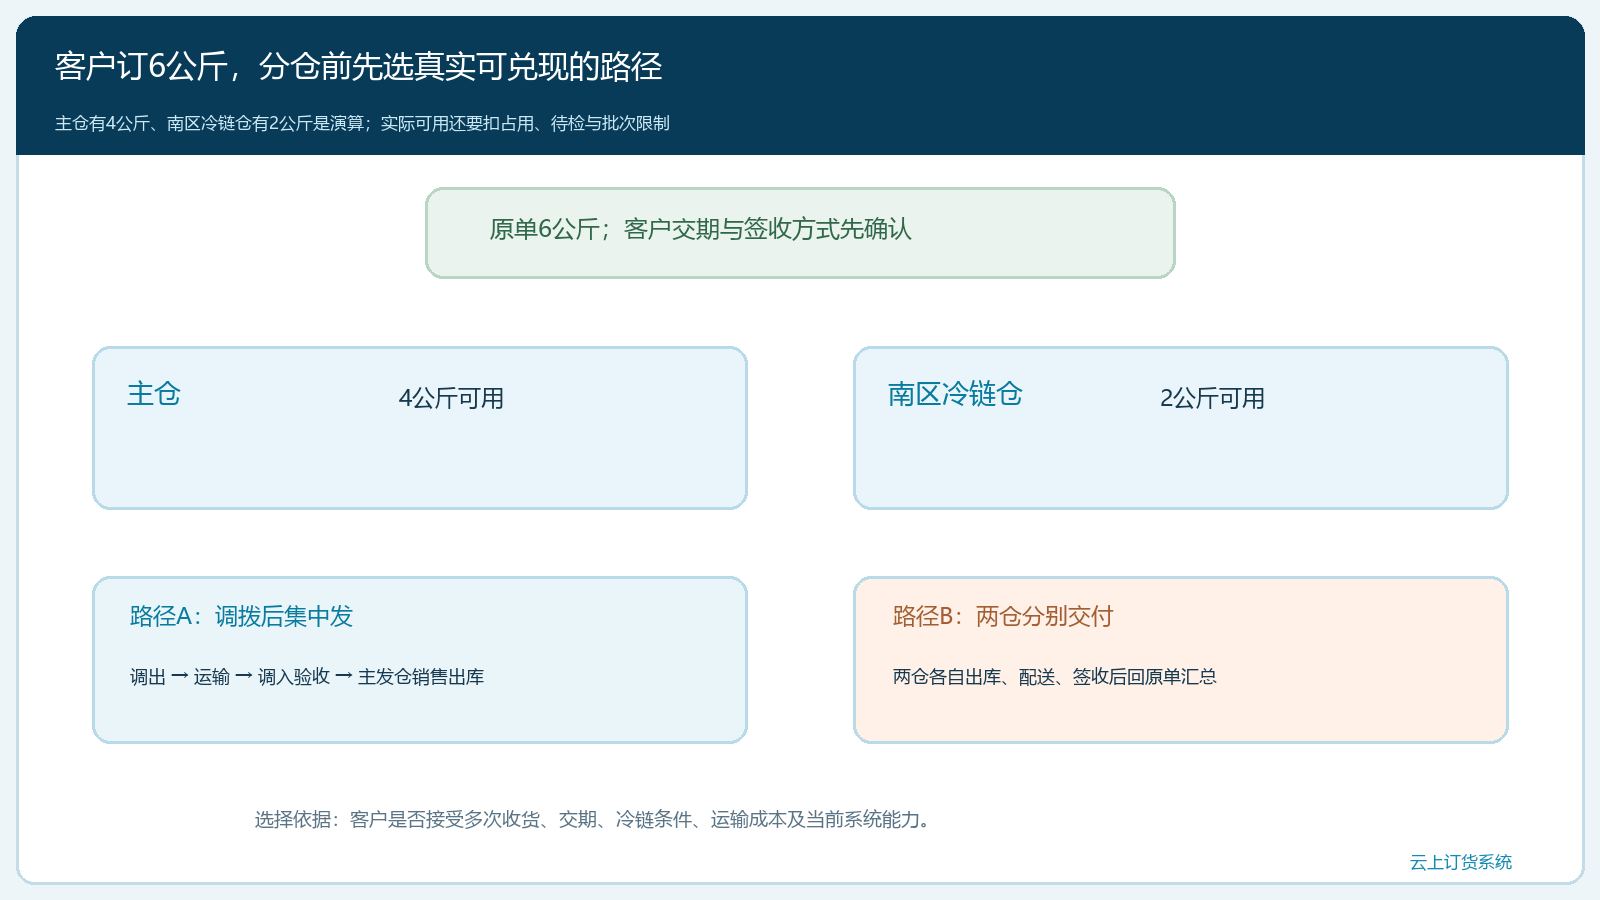1600x900 pixels.
Task: Select heading 路径A：调拨后集中发
Action: (x=241, y=616)
